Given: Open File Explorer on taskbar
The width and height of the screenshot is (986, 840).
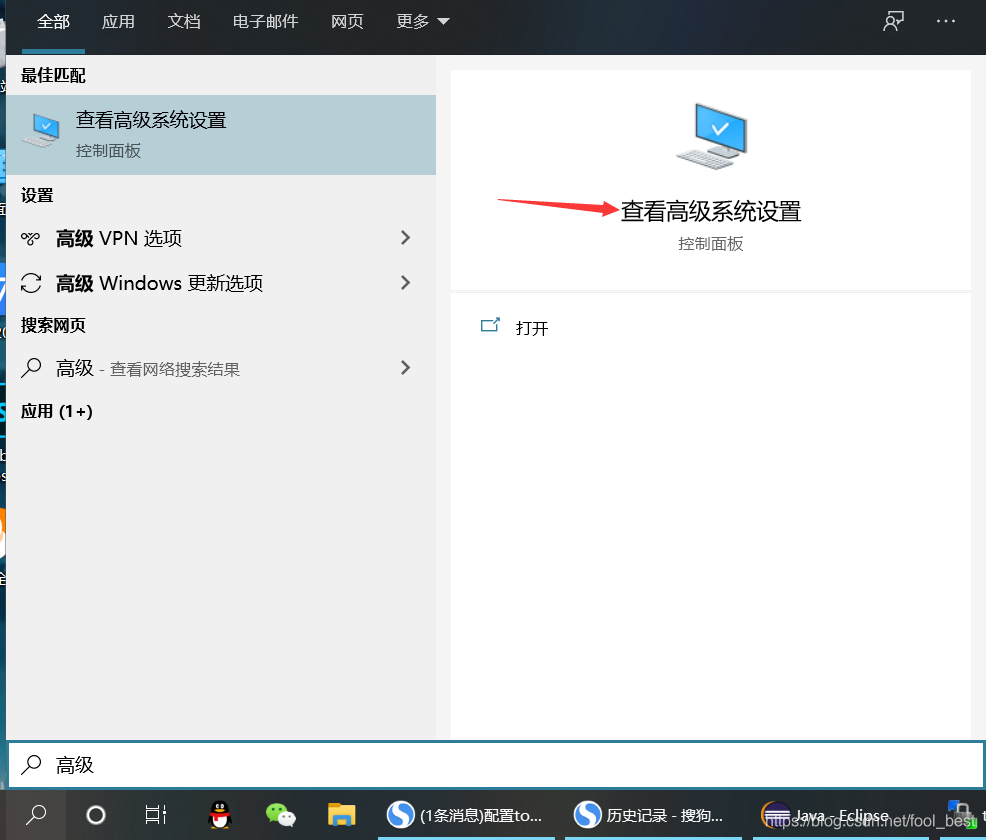Looking at the screenshot, I should click(341, 815).
